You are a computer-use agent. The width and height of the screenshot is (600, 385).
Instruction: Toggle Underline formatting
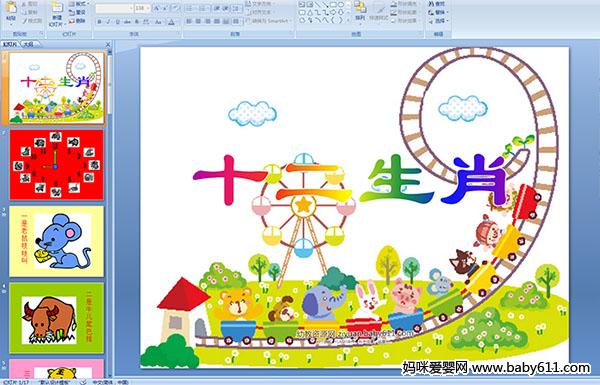coord(117,22)
